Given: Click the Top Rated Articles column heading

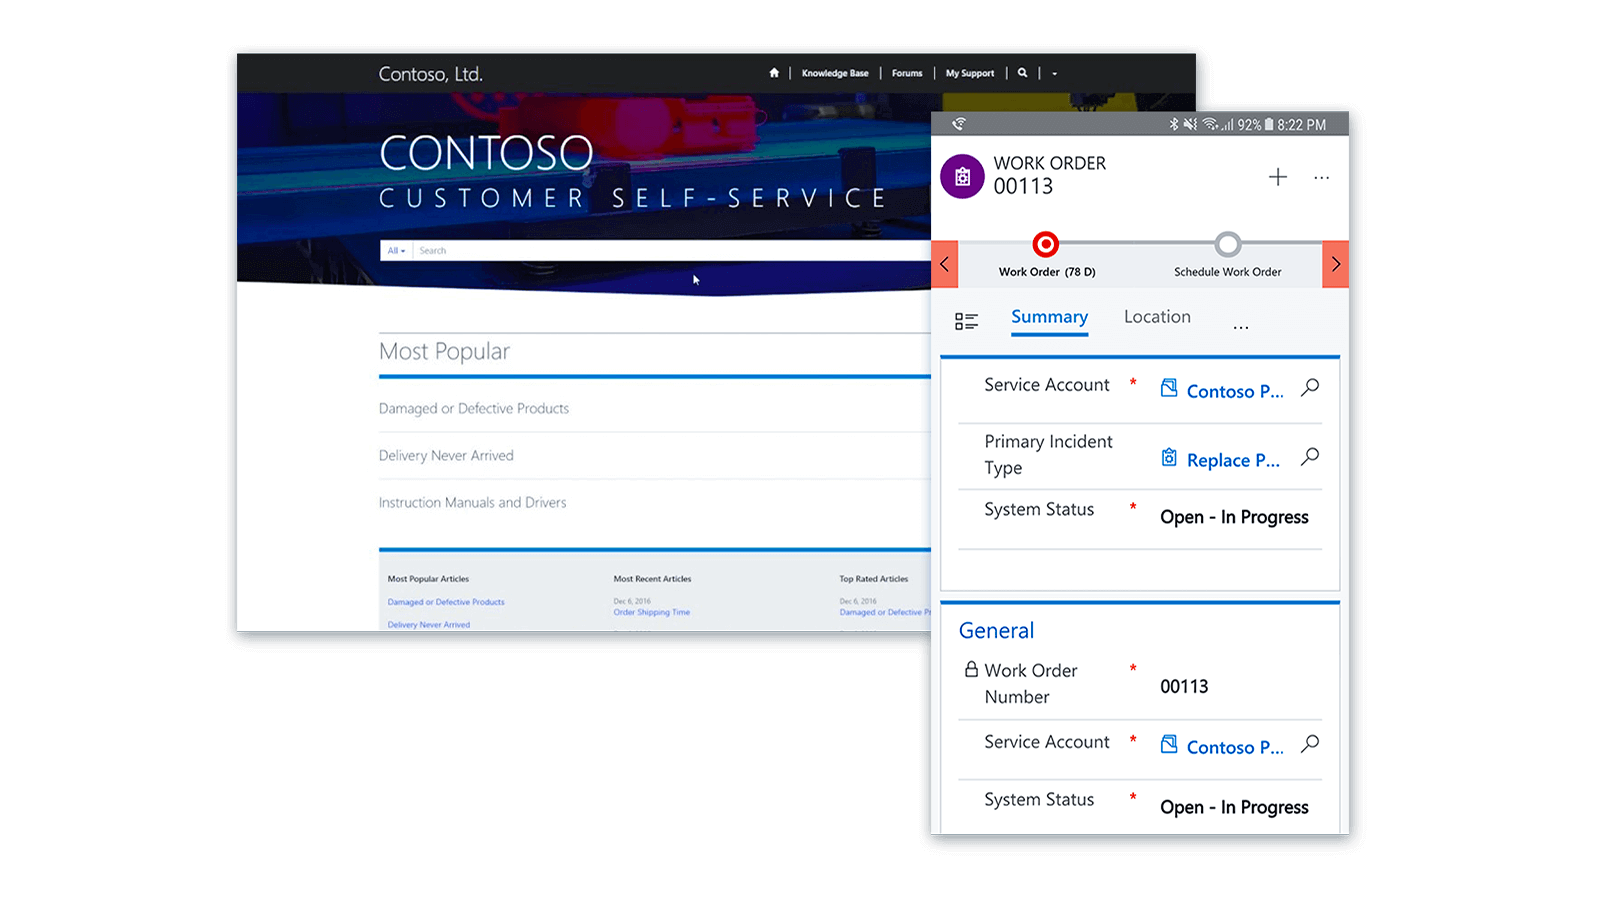Looking at the screenshot, I should (x=874, y=579).
